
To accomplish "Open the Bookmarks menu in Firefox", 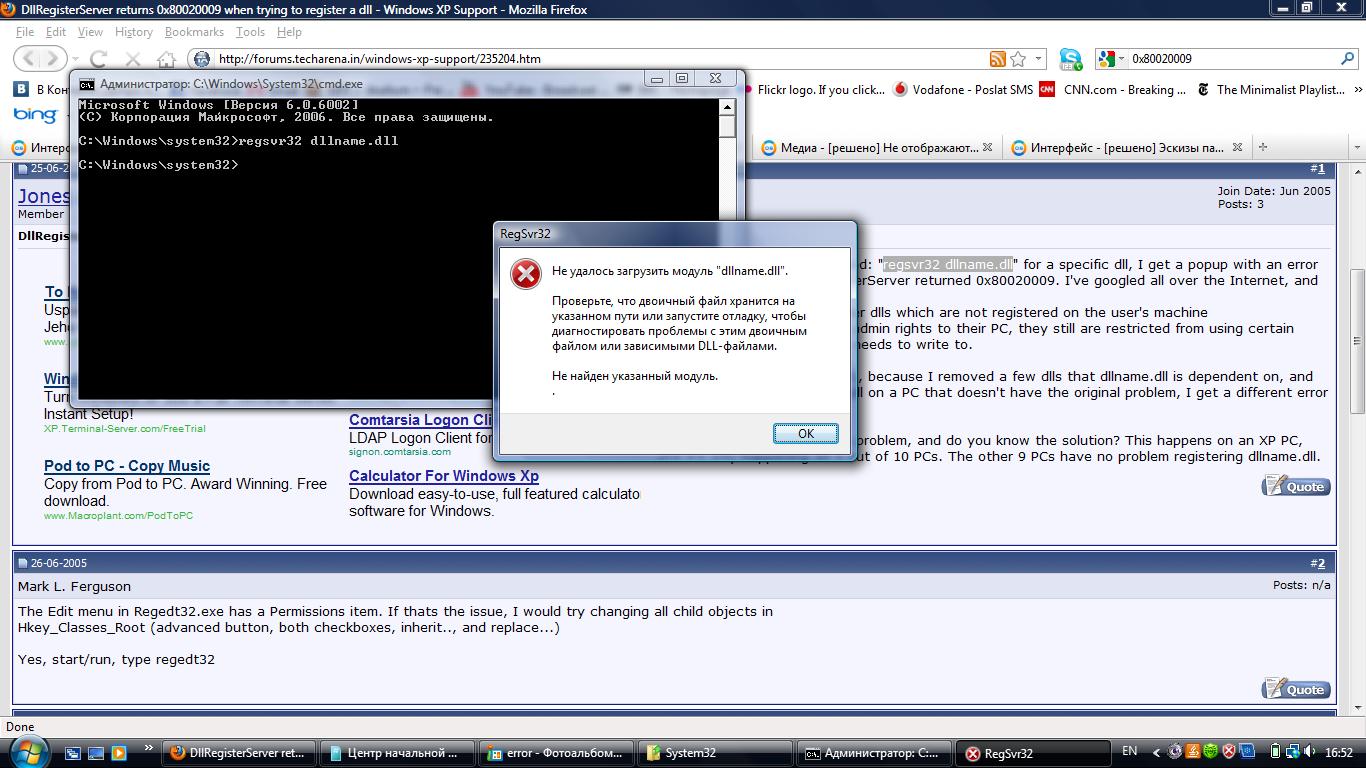I will [194, 32].
